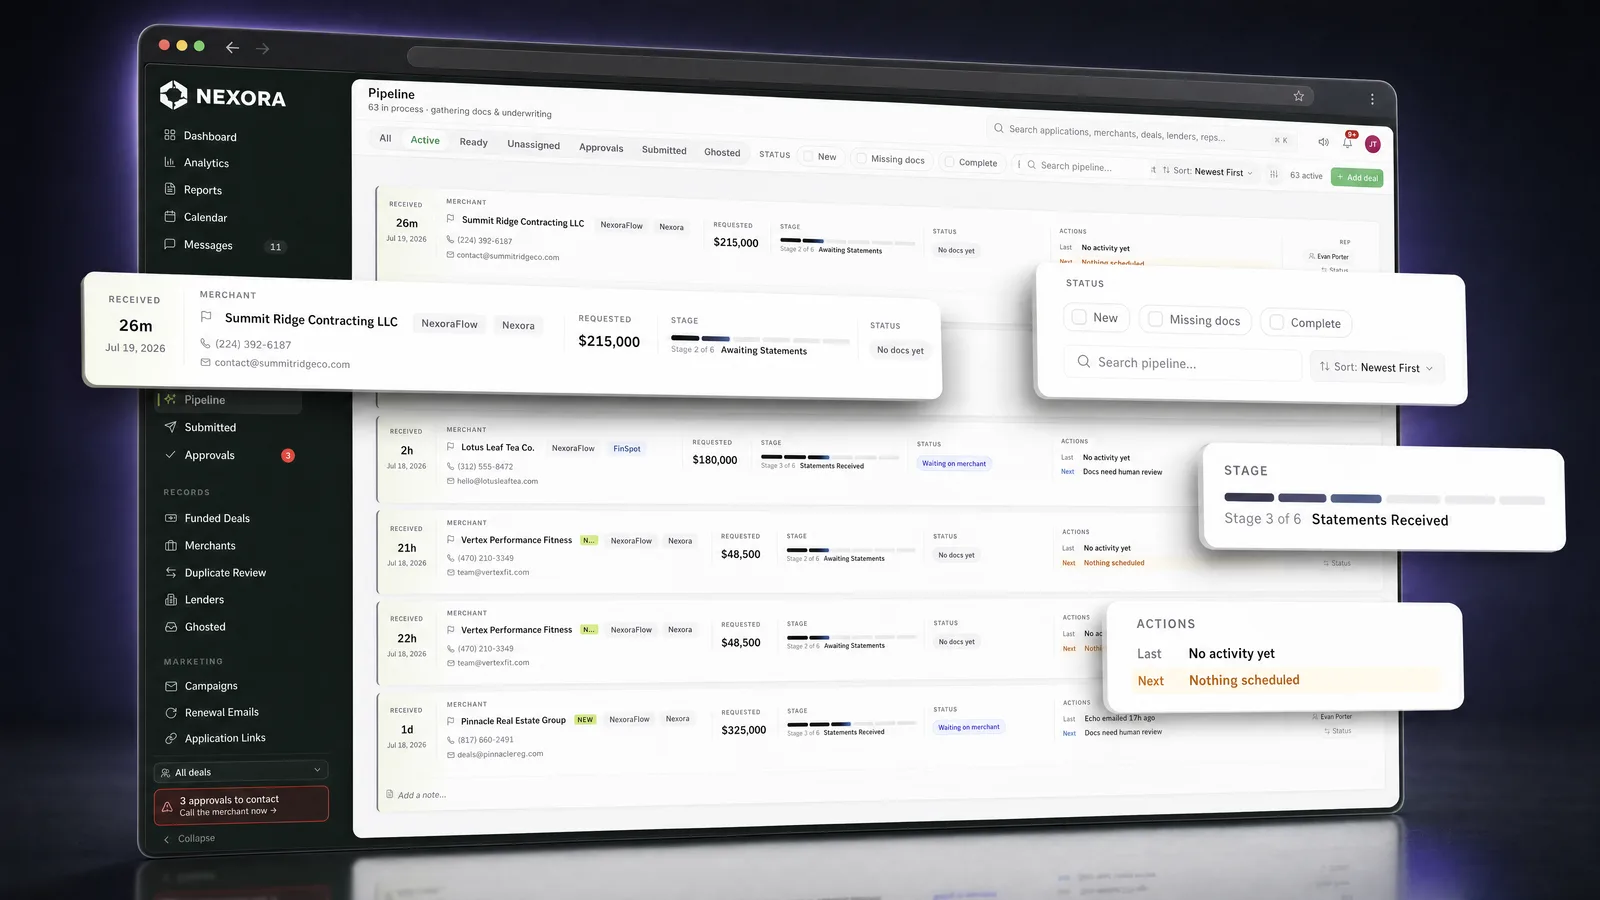The width and height of the screenshot is (1600, 900).
Task: Open Pipeline item in sidebar
Action: 229,400
